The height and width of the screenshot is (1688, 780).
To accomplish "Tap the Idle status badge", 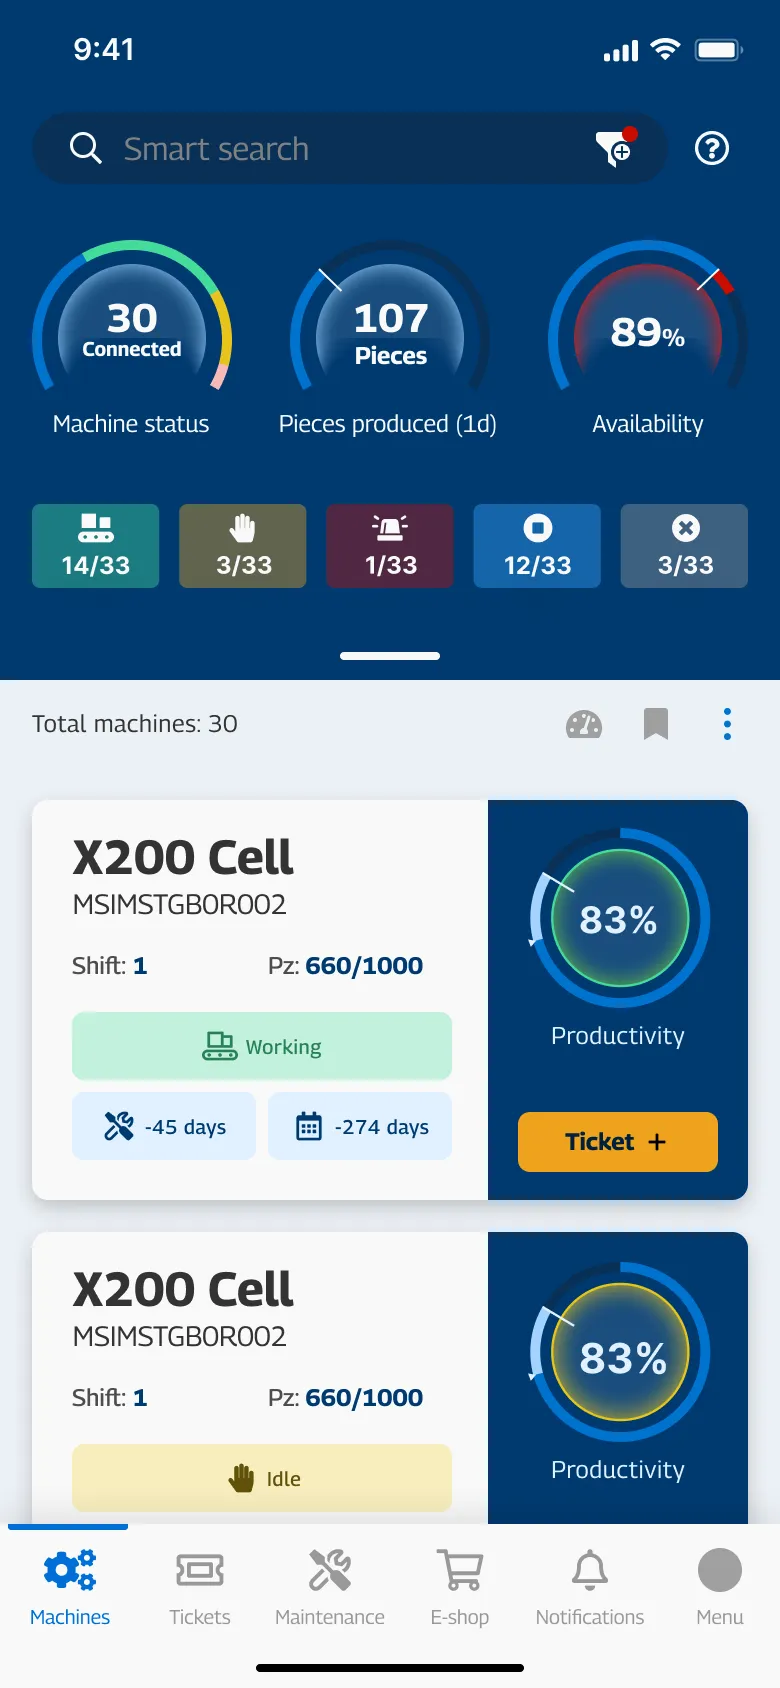I will 262,1478.
